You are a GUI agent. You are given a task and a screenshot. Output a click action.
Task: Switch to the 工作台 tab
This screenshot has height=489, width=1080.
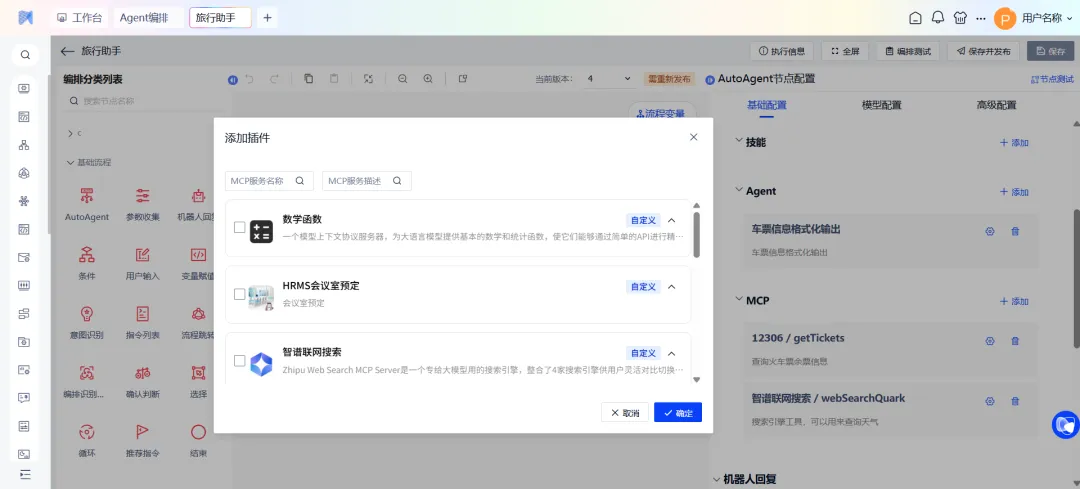[x=79, y=18]
